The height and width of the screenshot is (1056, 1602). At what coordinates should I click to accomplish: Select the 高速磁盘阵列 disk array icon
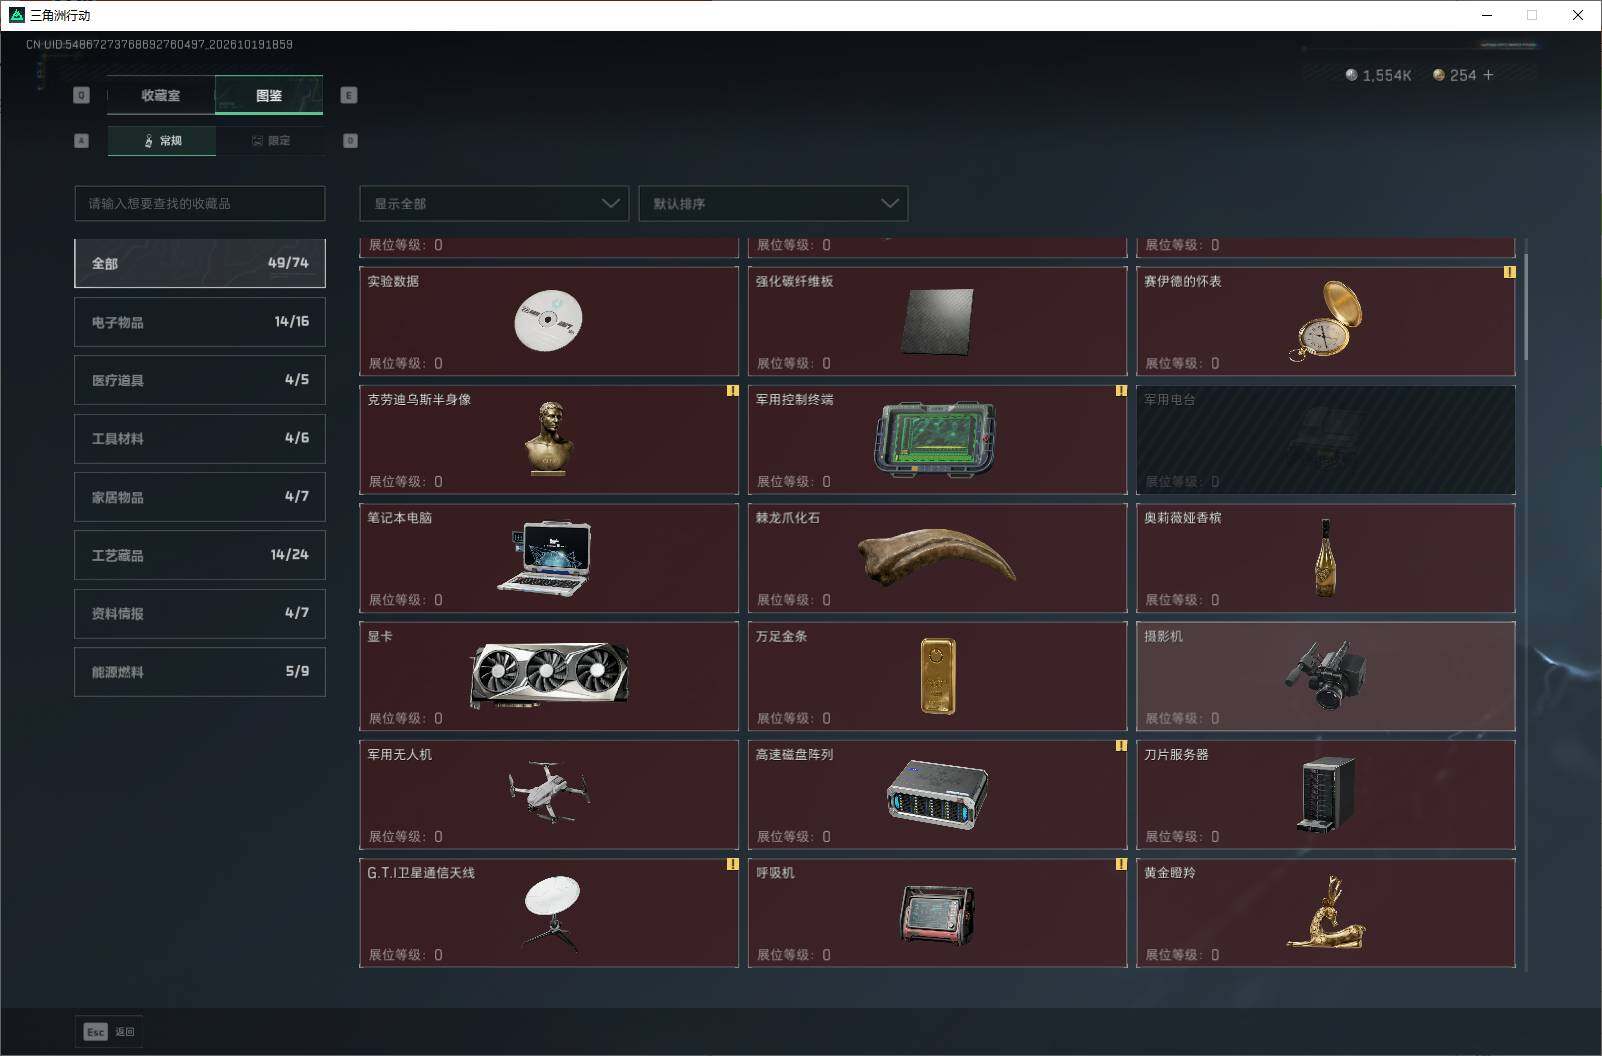937,795
